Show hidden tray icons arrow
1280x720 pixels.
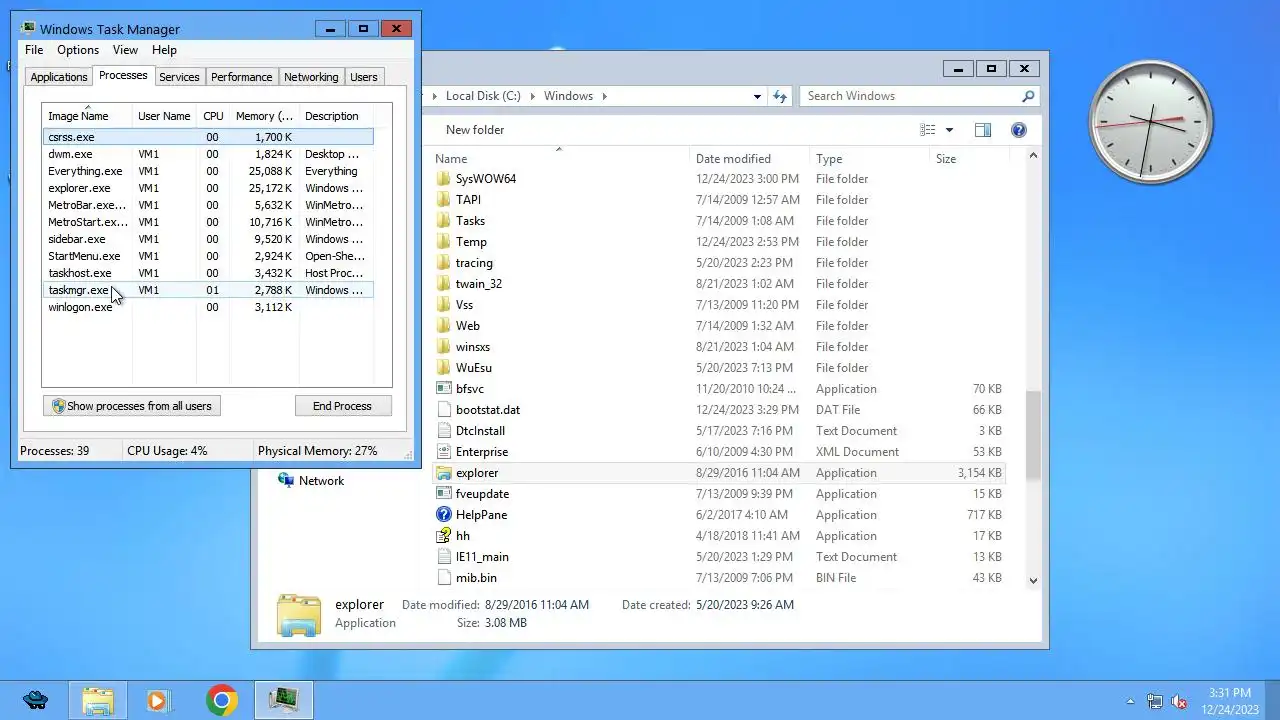point(1131,701)
